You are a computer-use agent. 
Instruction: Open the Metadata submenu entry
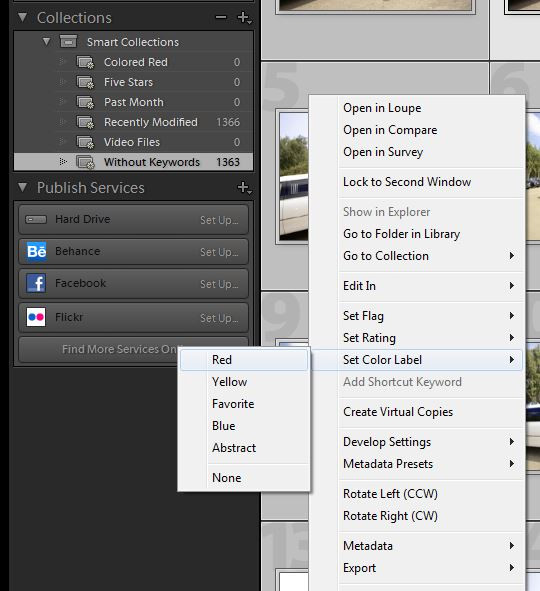[417, 546]
